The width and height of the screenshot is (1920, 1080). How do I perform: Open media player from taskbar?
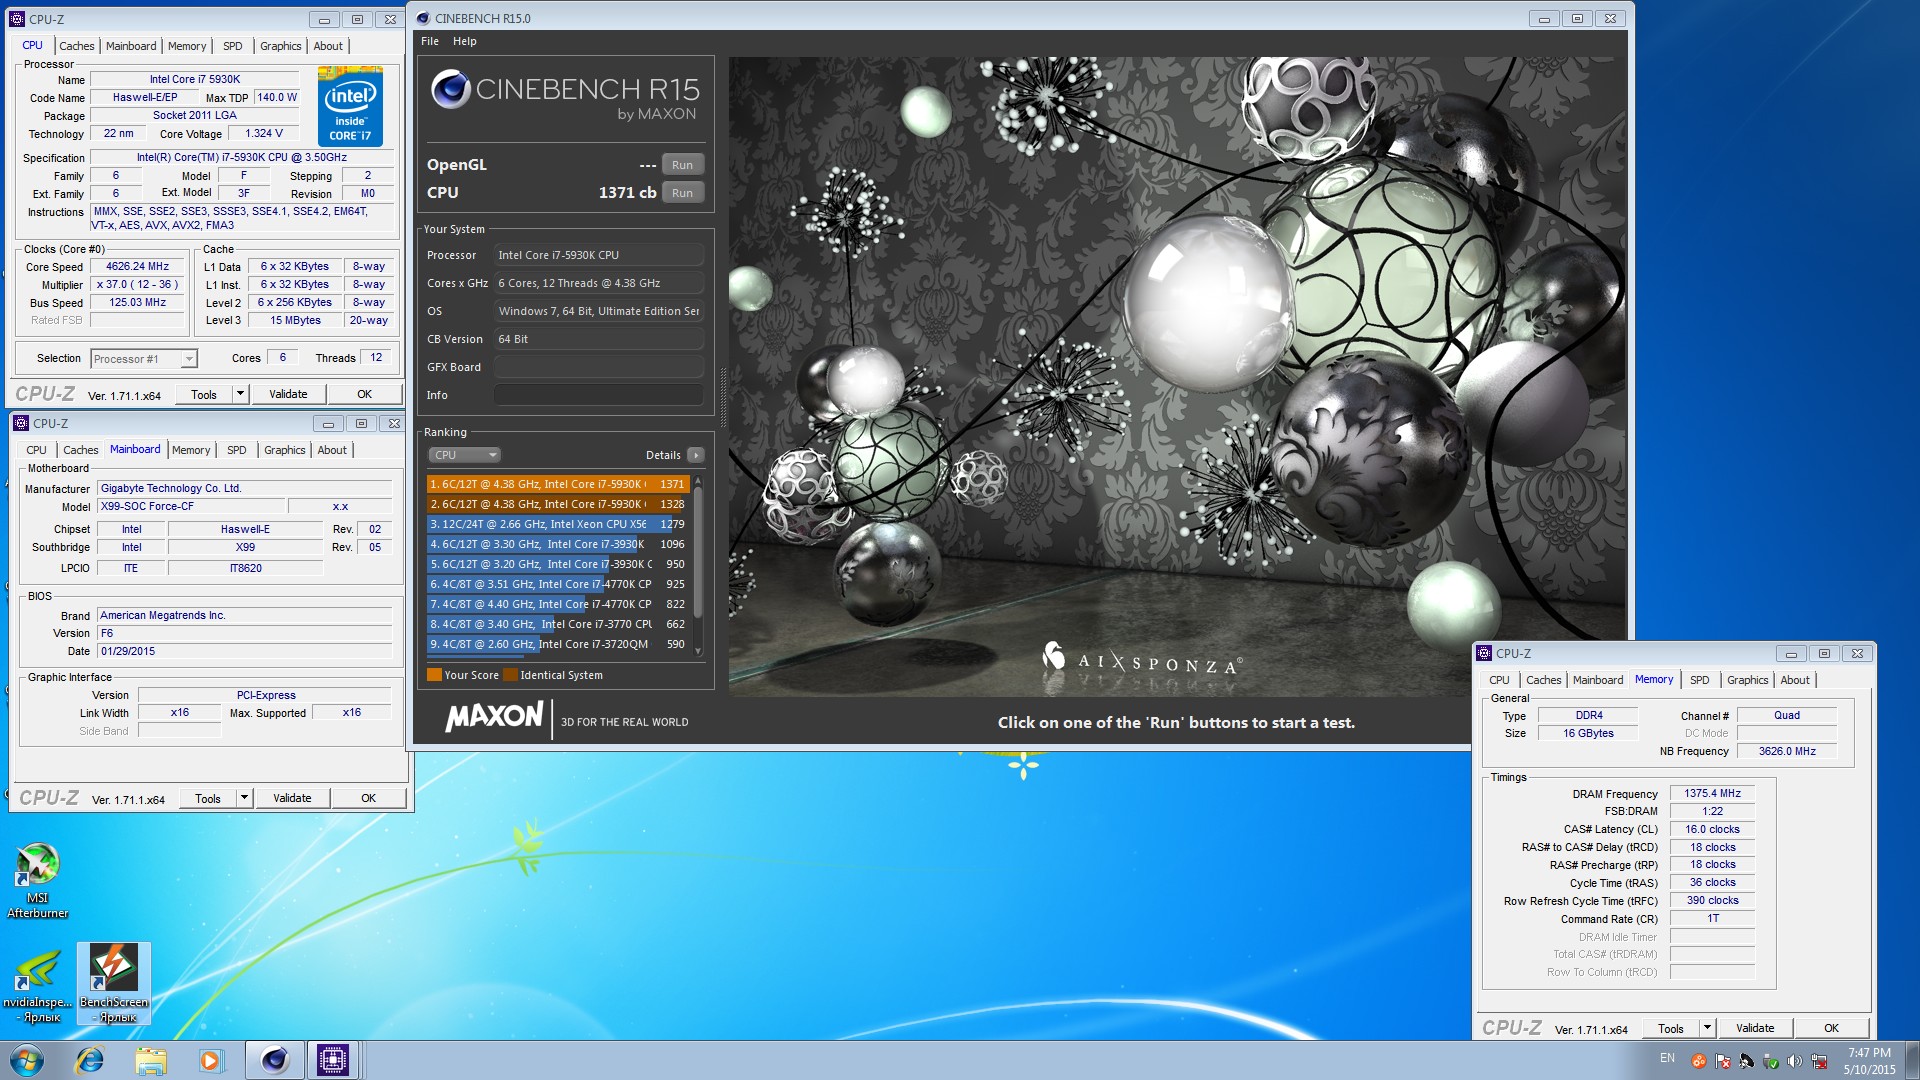tap(210, 1060)
